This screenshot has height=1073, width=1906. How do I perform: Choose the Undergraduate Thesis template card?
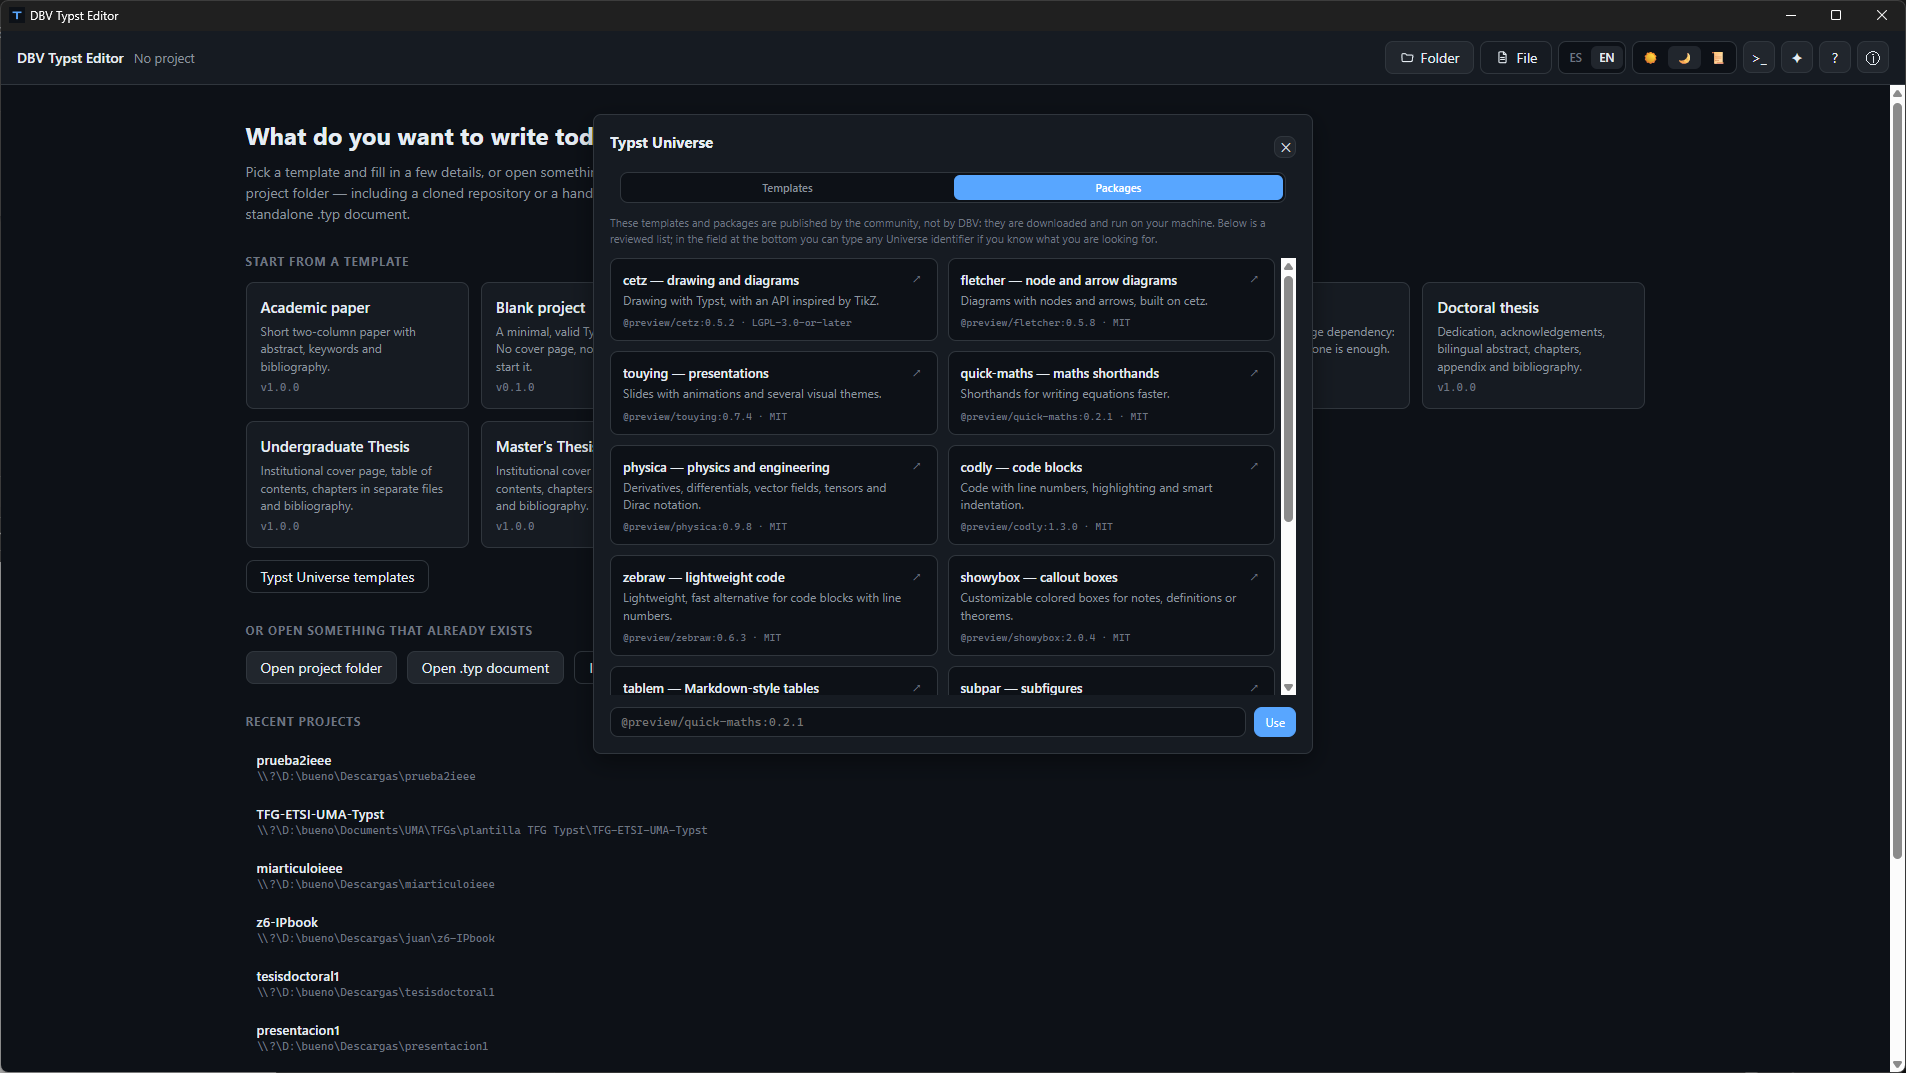coord(357,484)
